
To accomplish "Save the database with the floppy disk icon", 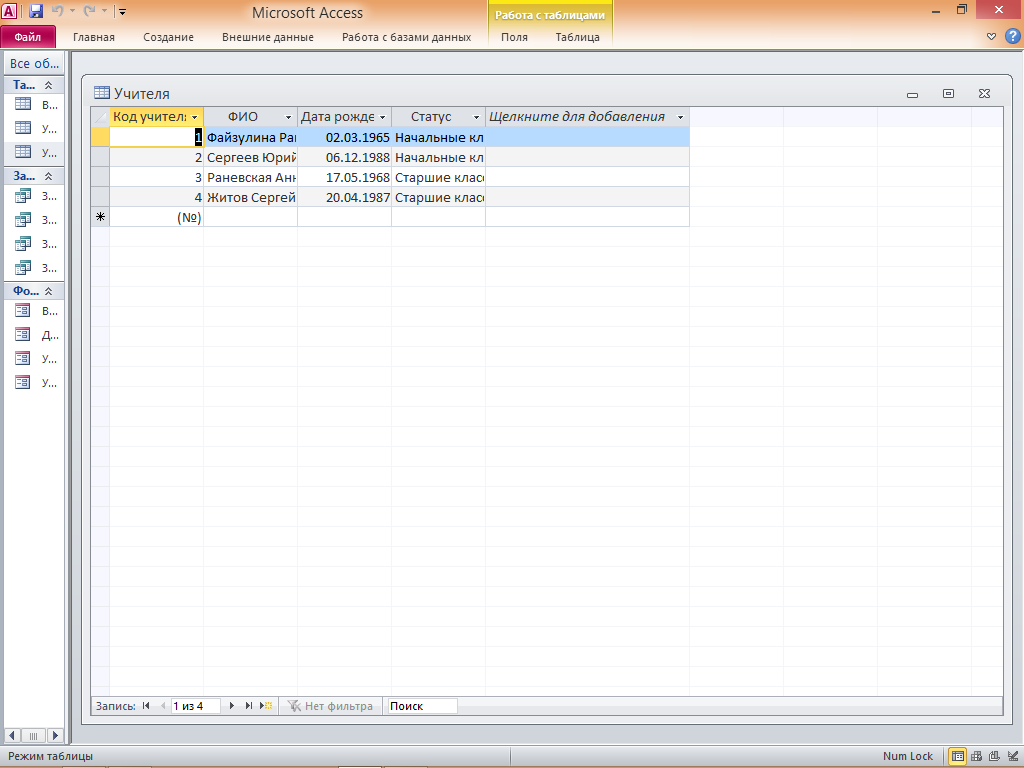I will click(x=36, y=11).
